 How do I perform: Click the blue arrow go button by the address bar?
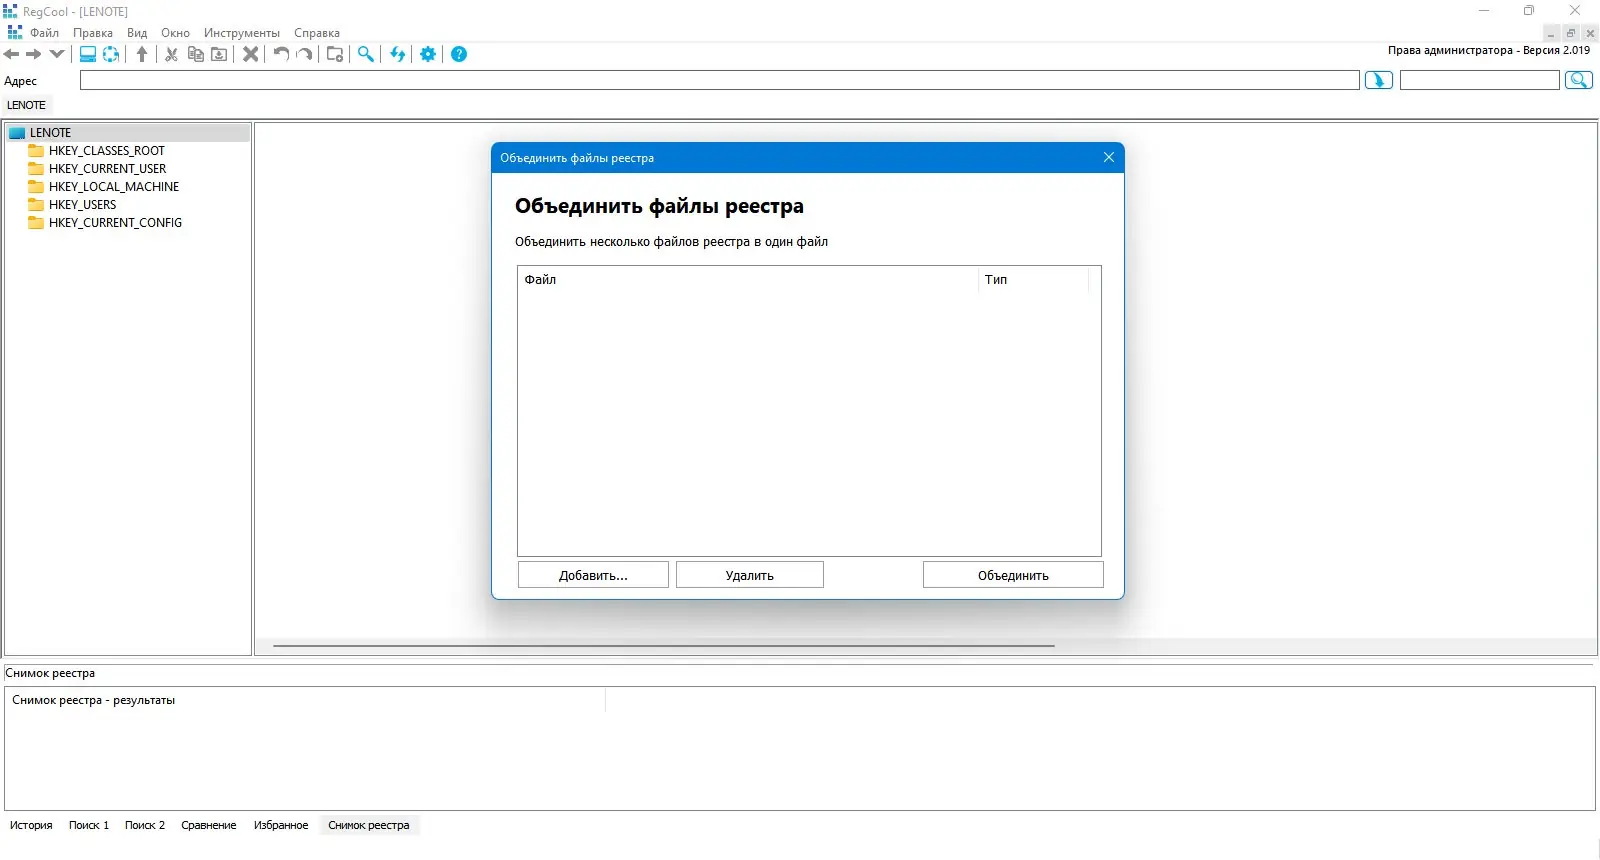click(x=1379, y=81)
